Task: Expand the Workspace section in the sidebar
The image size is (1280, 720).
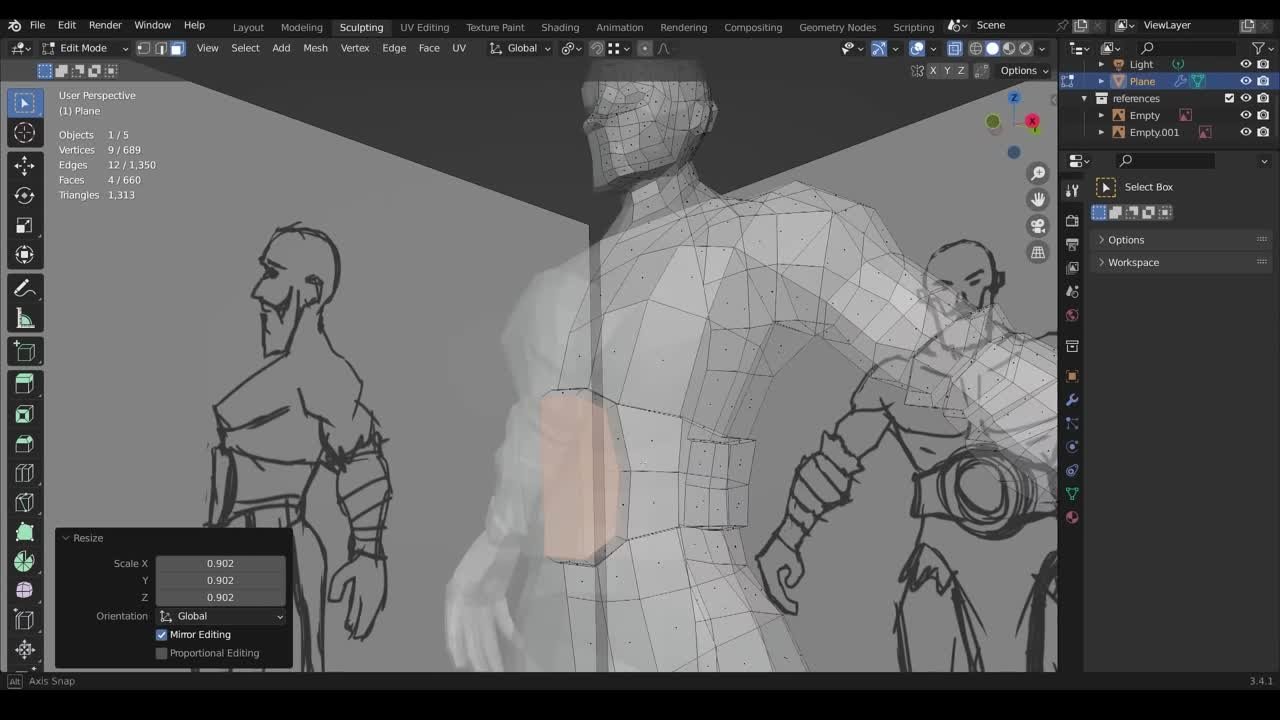Action: coord(1133,262)
